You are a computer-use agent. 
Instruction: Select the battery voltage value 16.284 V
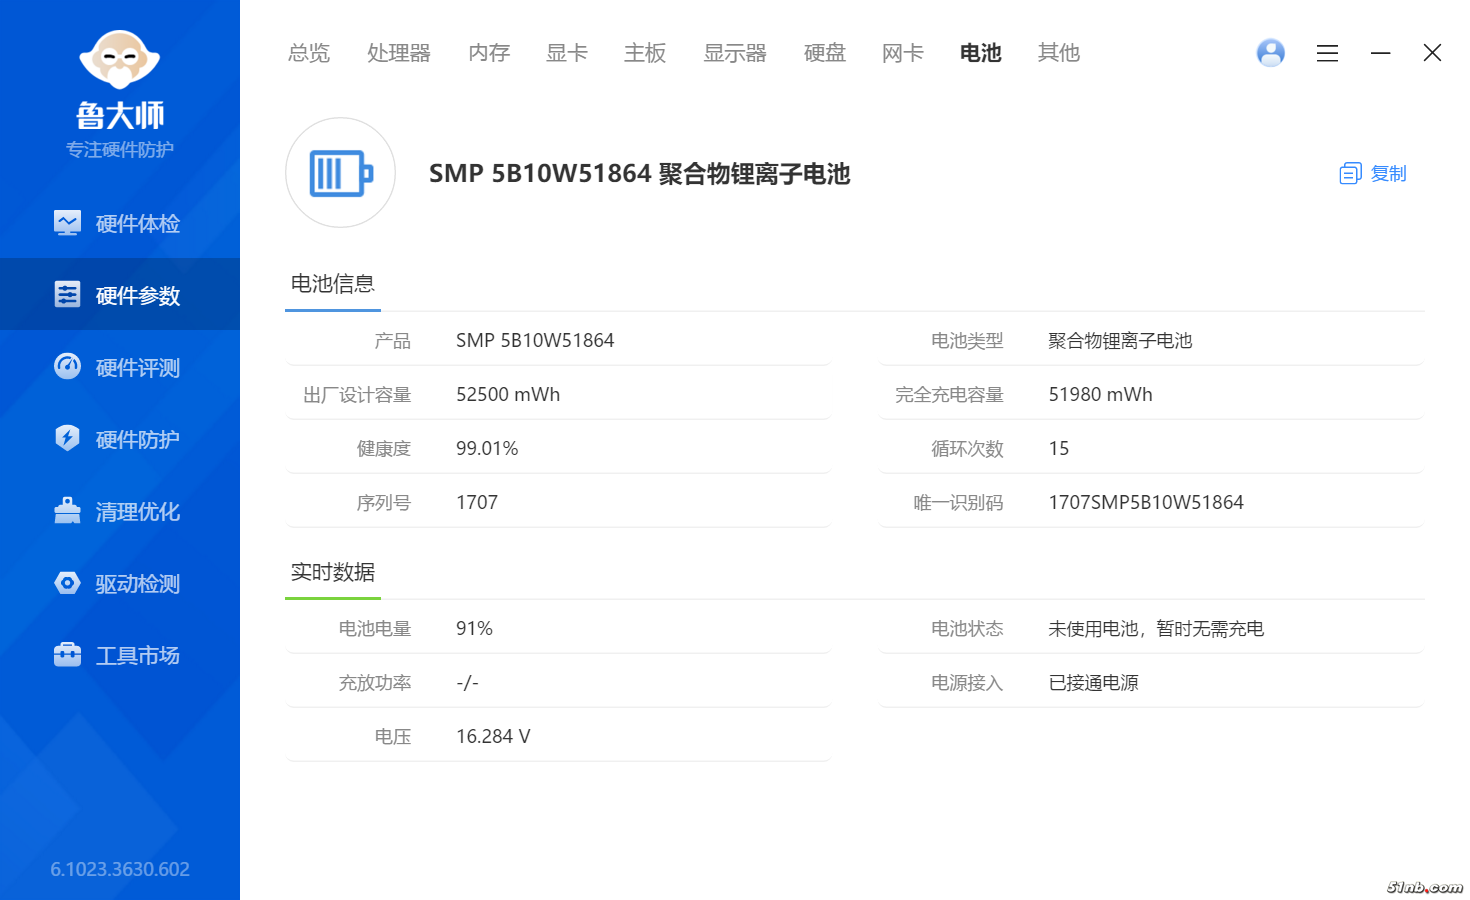[x=492, y=735]
